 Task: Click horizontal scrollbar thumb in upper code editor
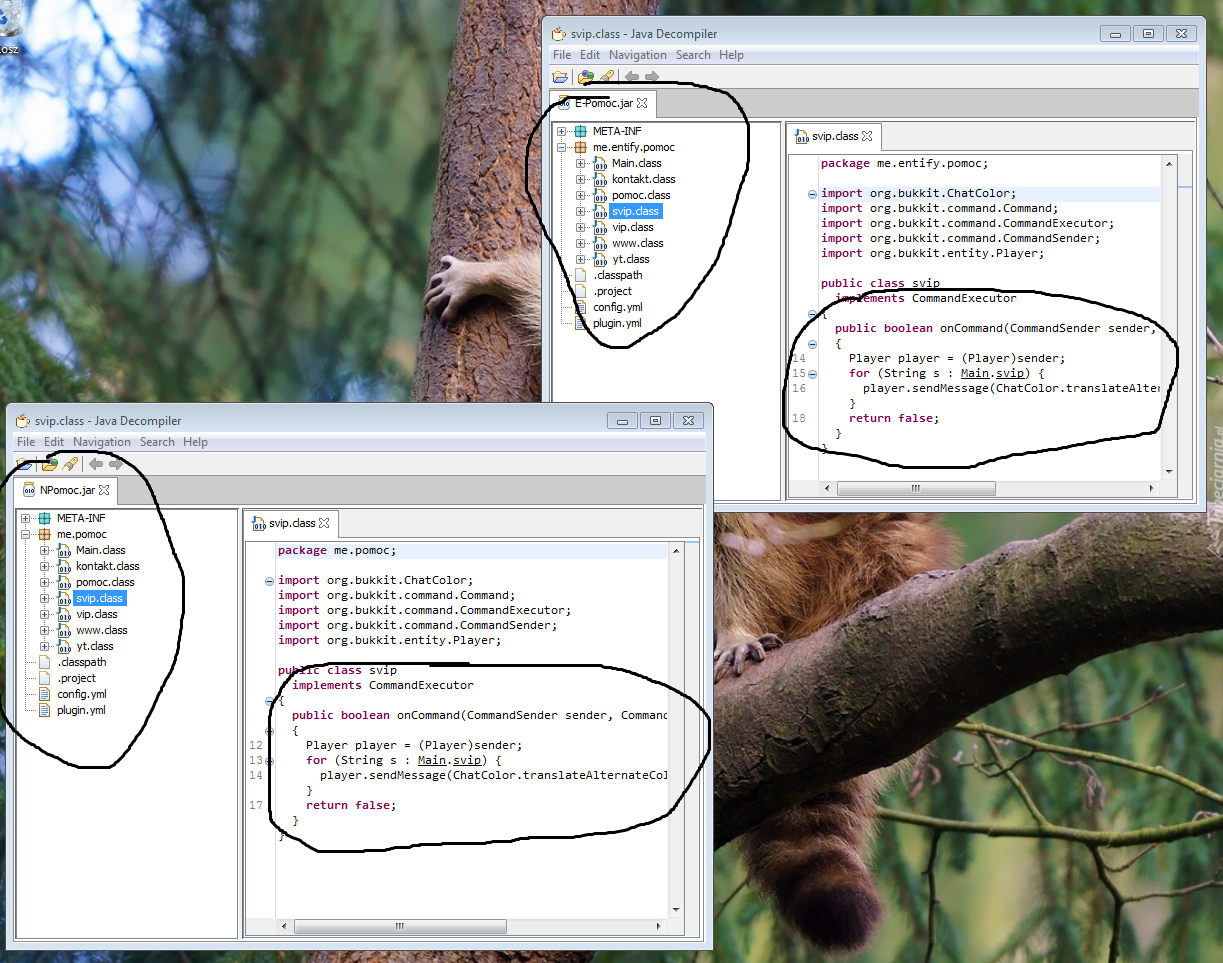(915, 488)
